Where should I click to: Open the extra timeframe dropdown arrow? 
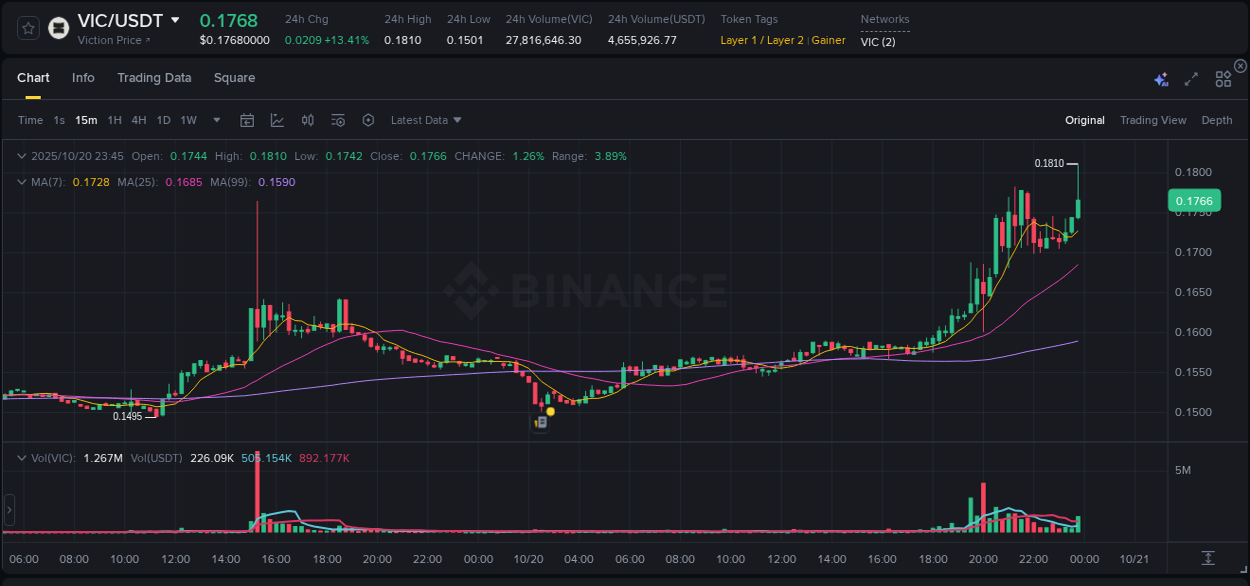click(216, 119)
